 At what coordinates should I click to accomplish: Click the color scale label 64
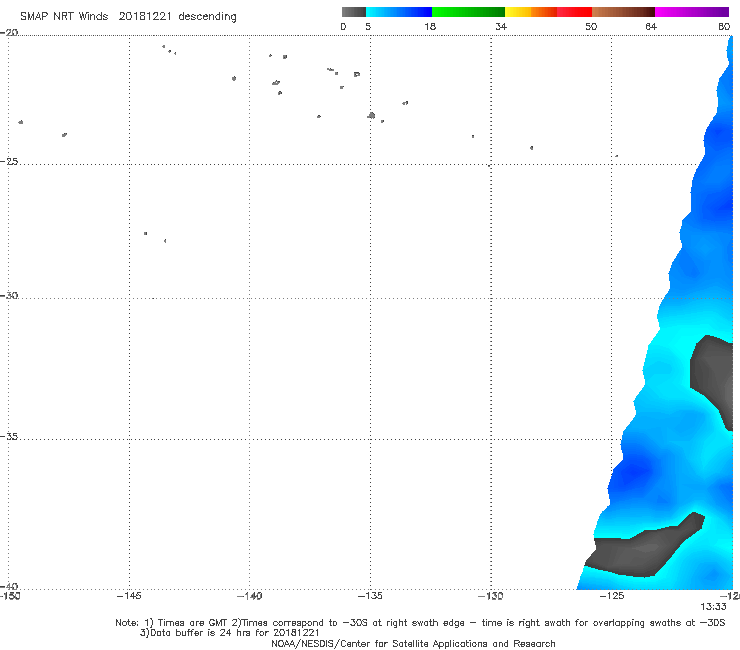(651, 27)
